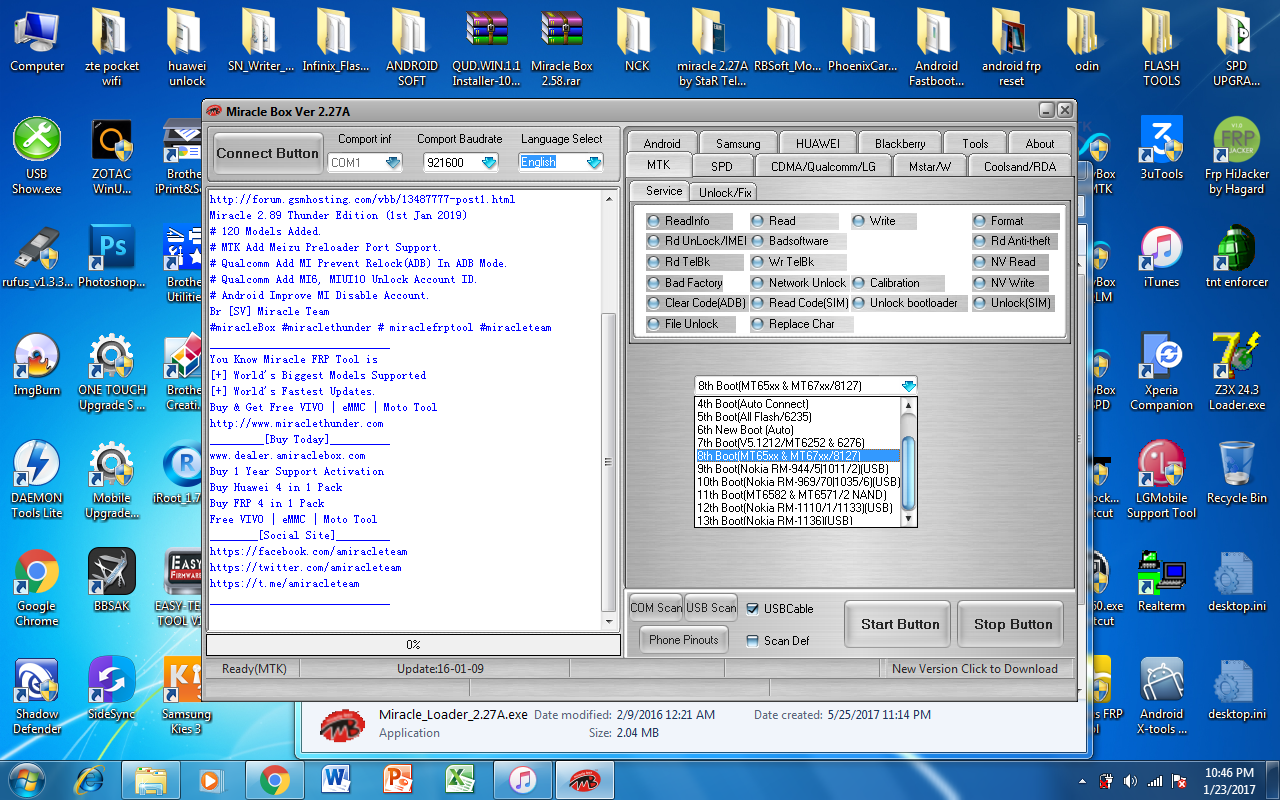
Task: Uncheck the USBCable checkbox
Action: (x=752, y=609)
